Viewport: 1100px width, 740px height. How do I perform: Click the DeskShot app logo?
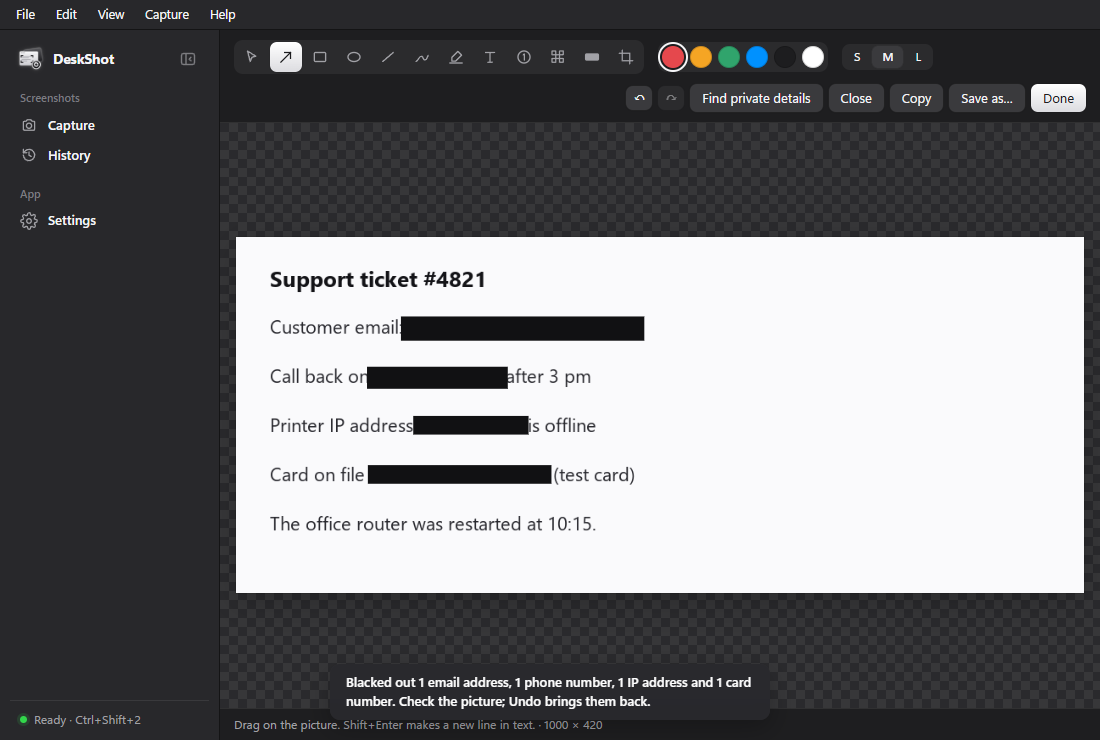(x=30, y=59)
